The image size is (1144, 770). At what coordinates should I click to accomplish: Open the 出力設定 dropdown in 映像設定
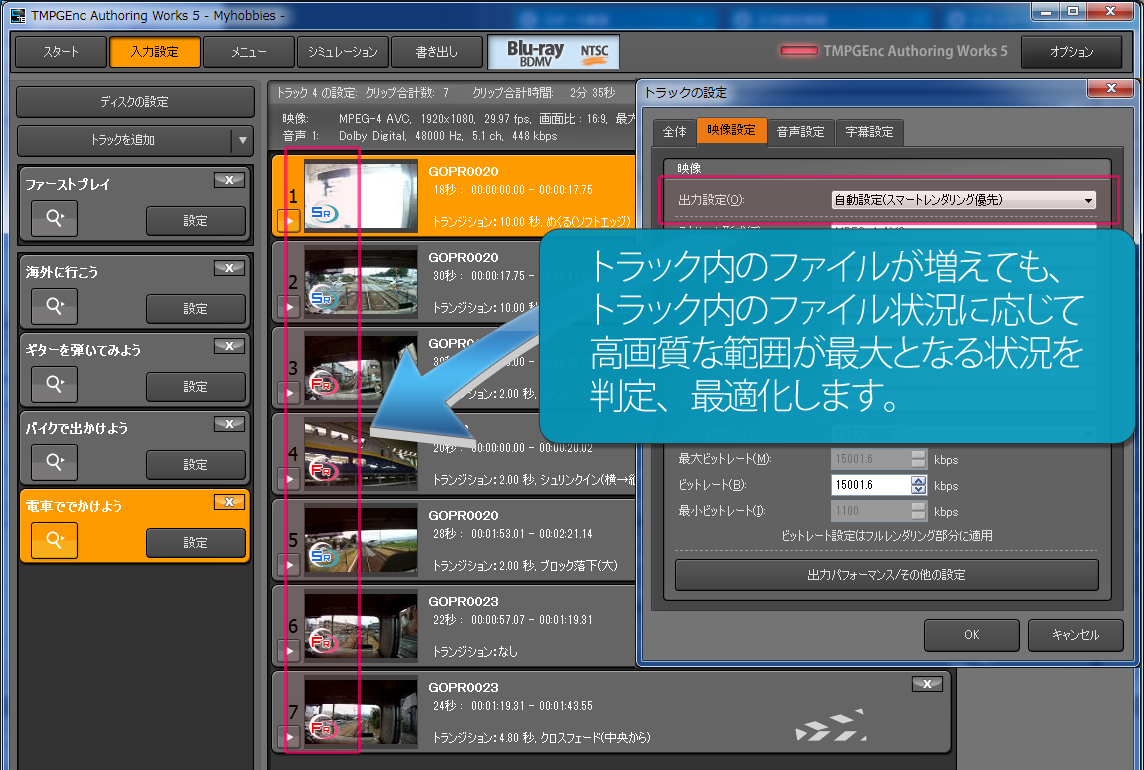point(1086,199)
